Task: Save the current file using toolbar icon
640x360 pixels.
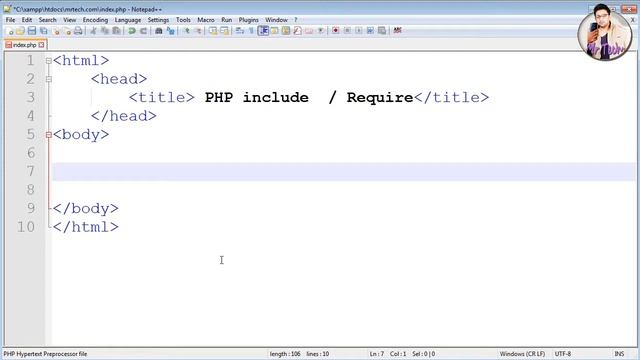Action: 32,31
